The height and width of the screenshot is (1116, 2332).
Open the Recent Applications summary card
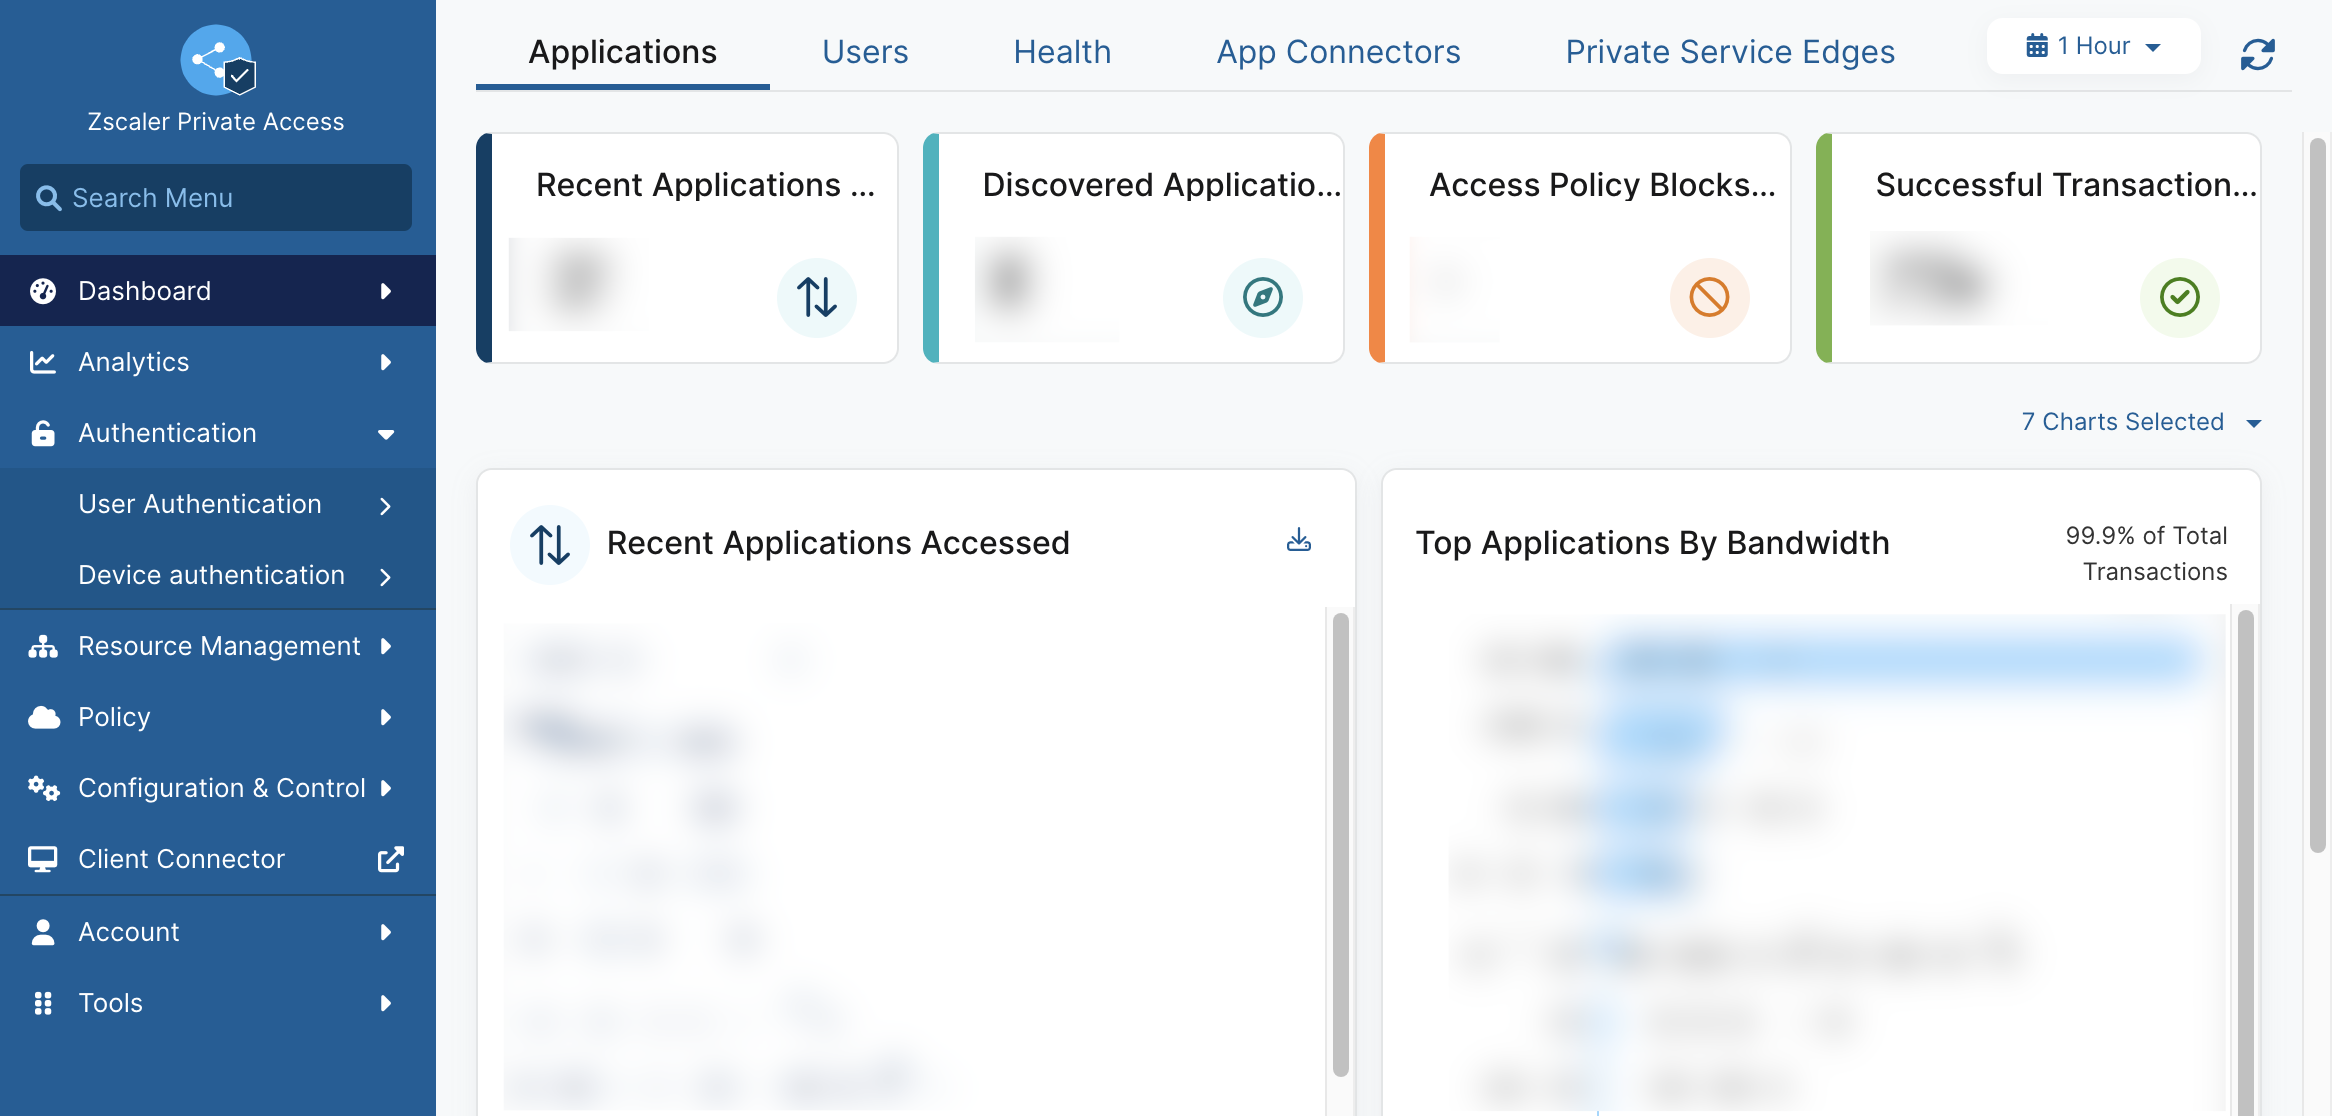[x=687, y=248]
